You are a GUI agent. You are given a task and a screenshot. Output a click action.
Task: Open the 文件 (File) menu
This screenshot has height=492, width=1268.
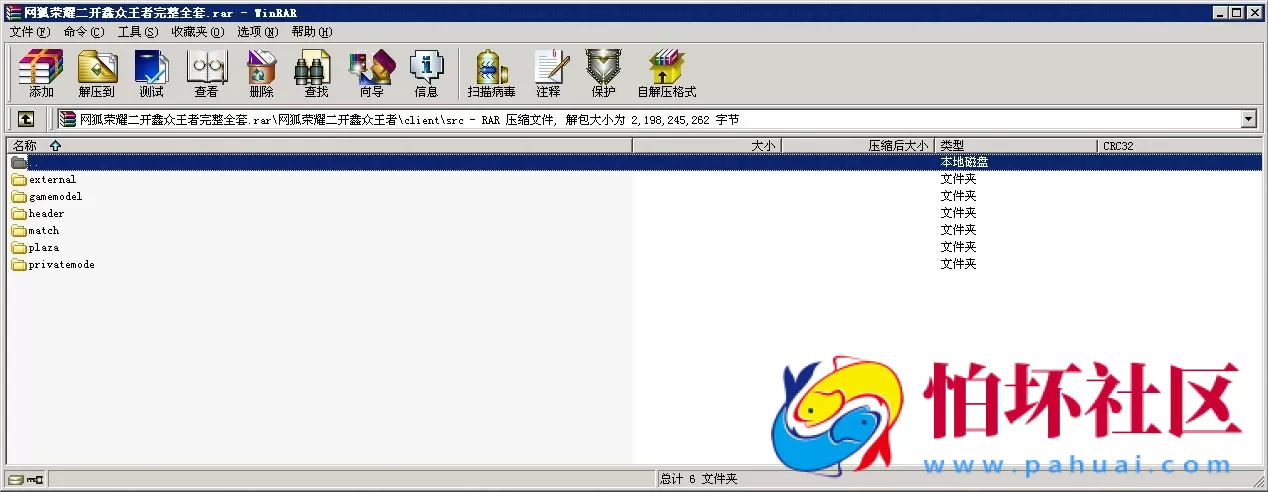29,31
